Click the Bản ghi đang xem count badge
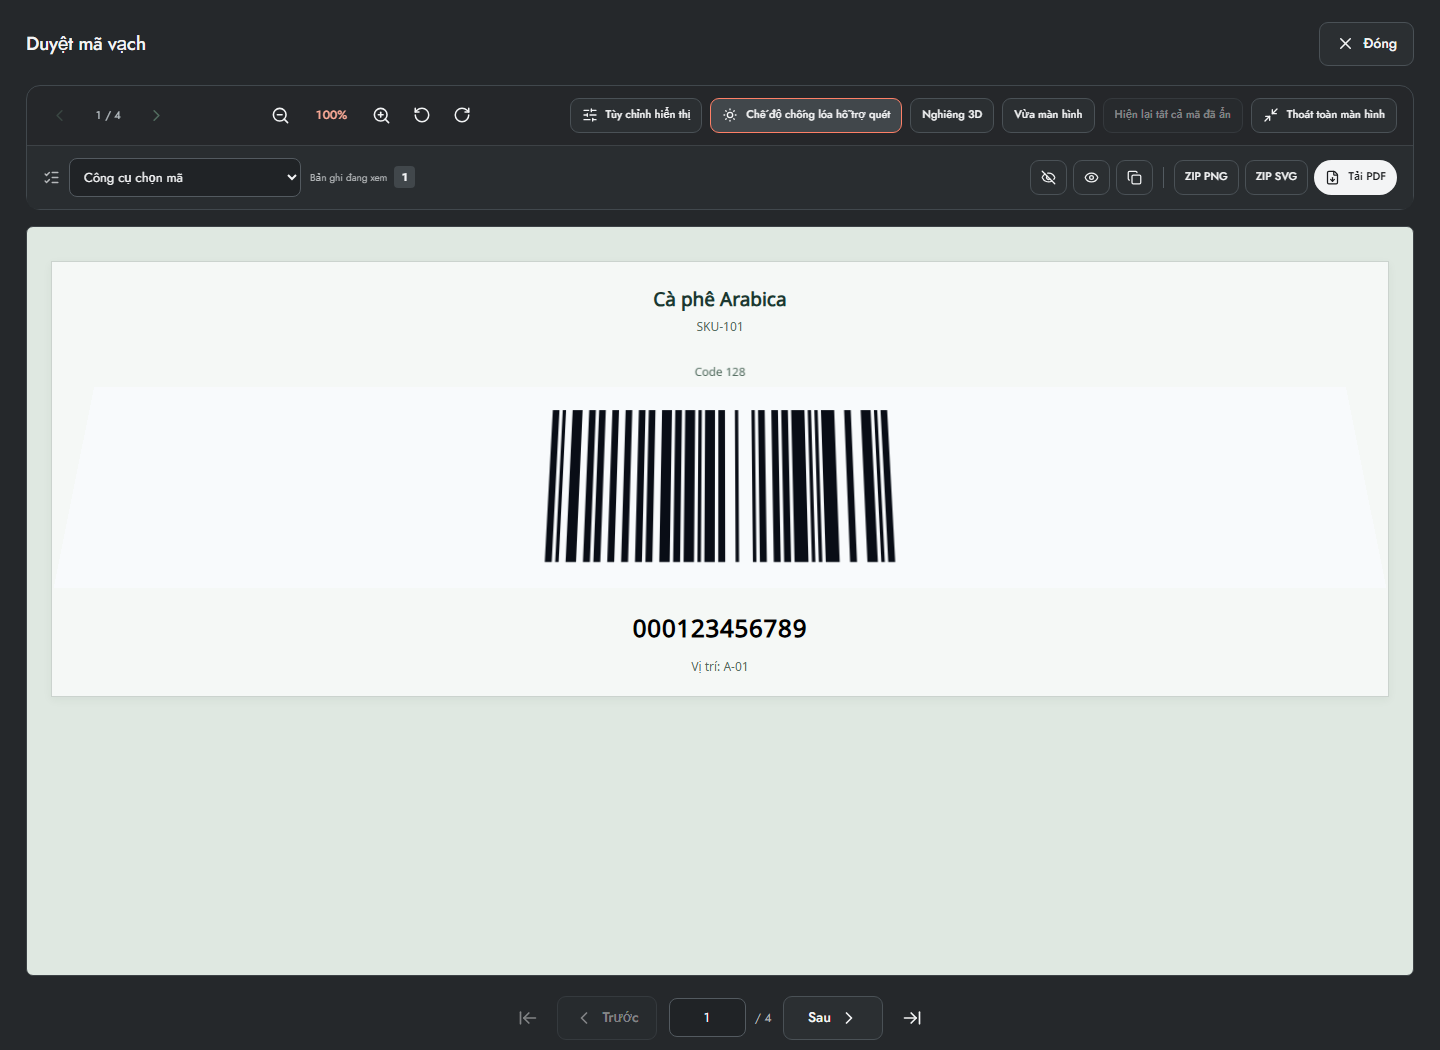This screenshot has height=1050, width=1440. [x=404, y=177]
